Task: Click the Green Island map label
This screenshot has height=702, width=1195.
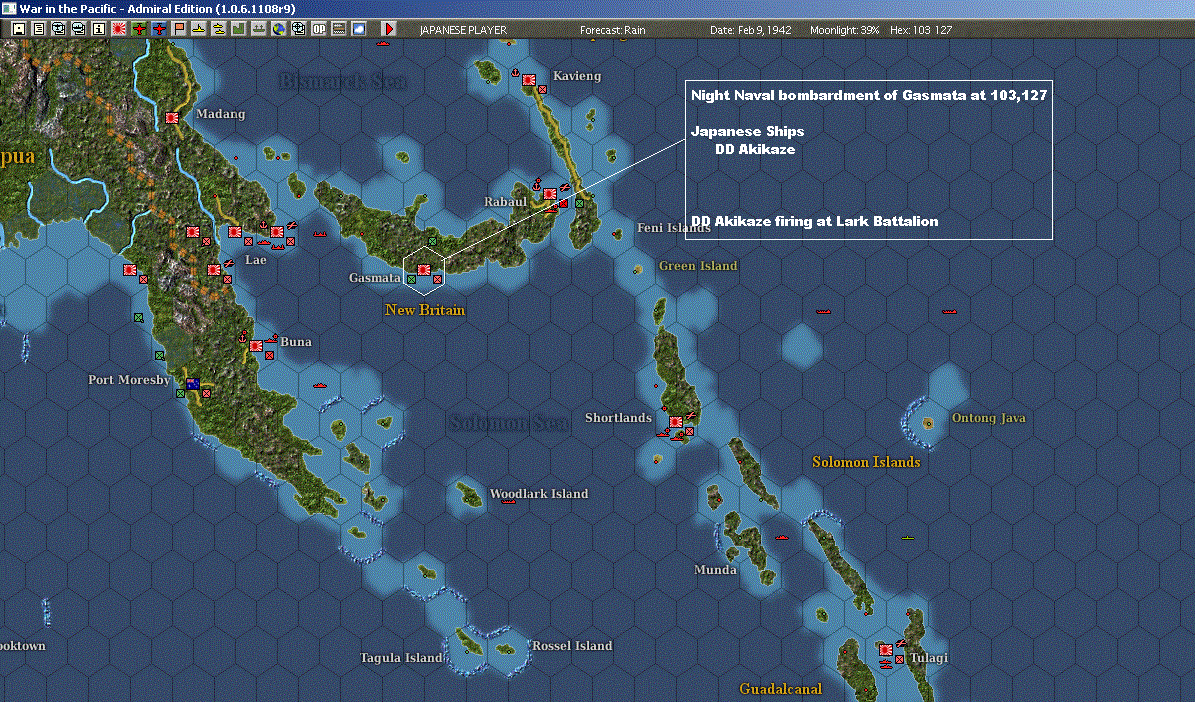Action: click(x=698, y=265)
